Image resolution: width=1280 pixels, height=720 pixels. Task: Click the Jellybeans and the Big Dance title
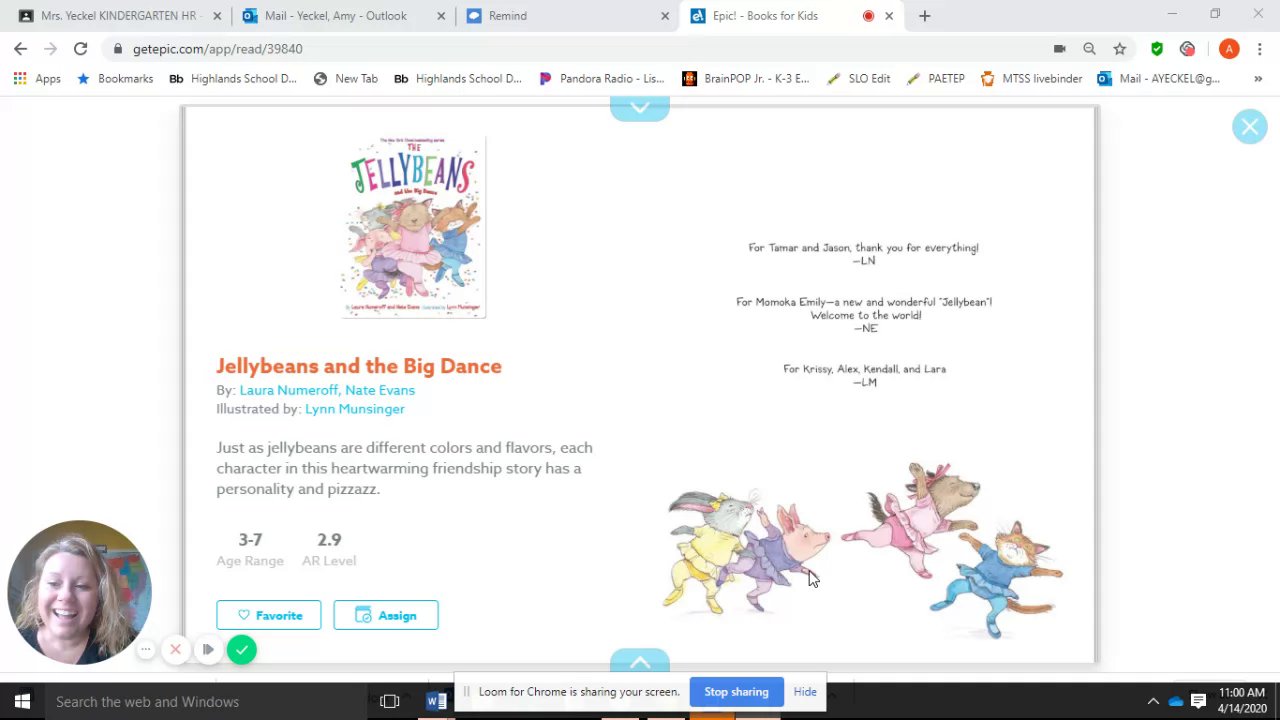click(x=359, y=366)
